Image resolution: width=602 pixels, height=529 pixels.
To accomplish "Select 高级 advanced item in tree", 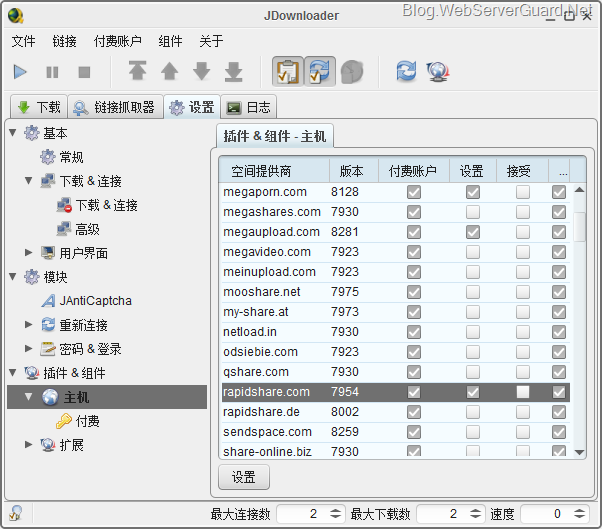I will [78, 229].
